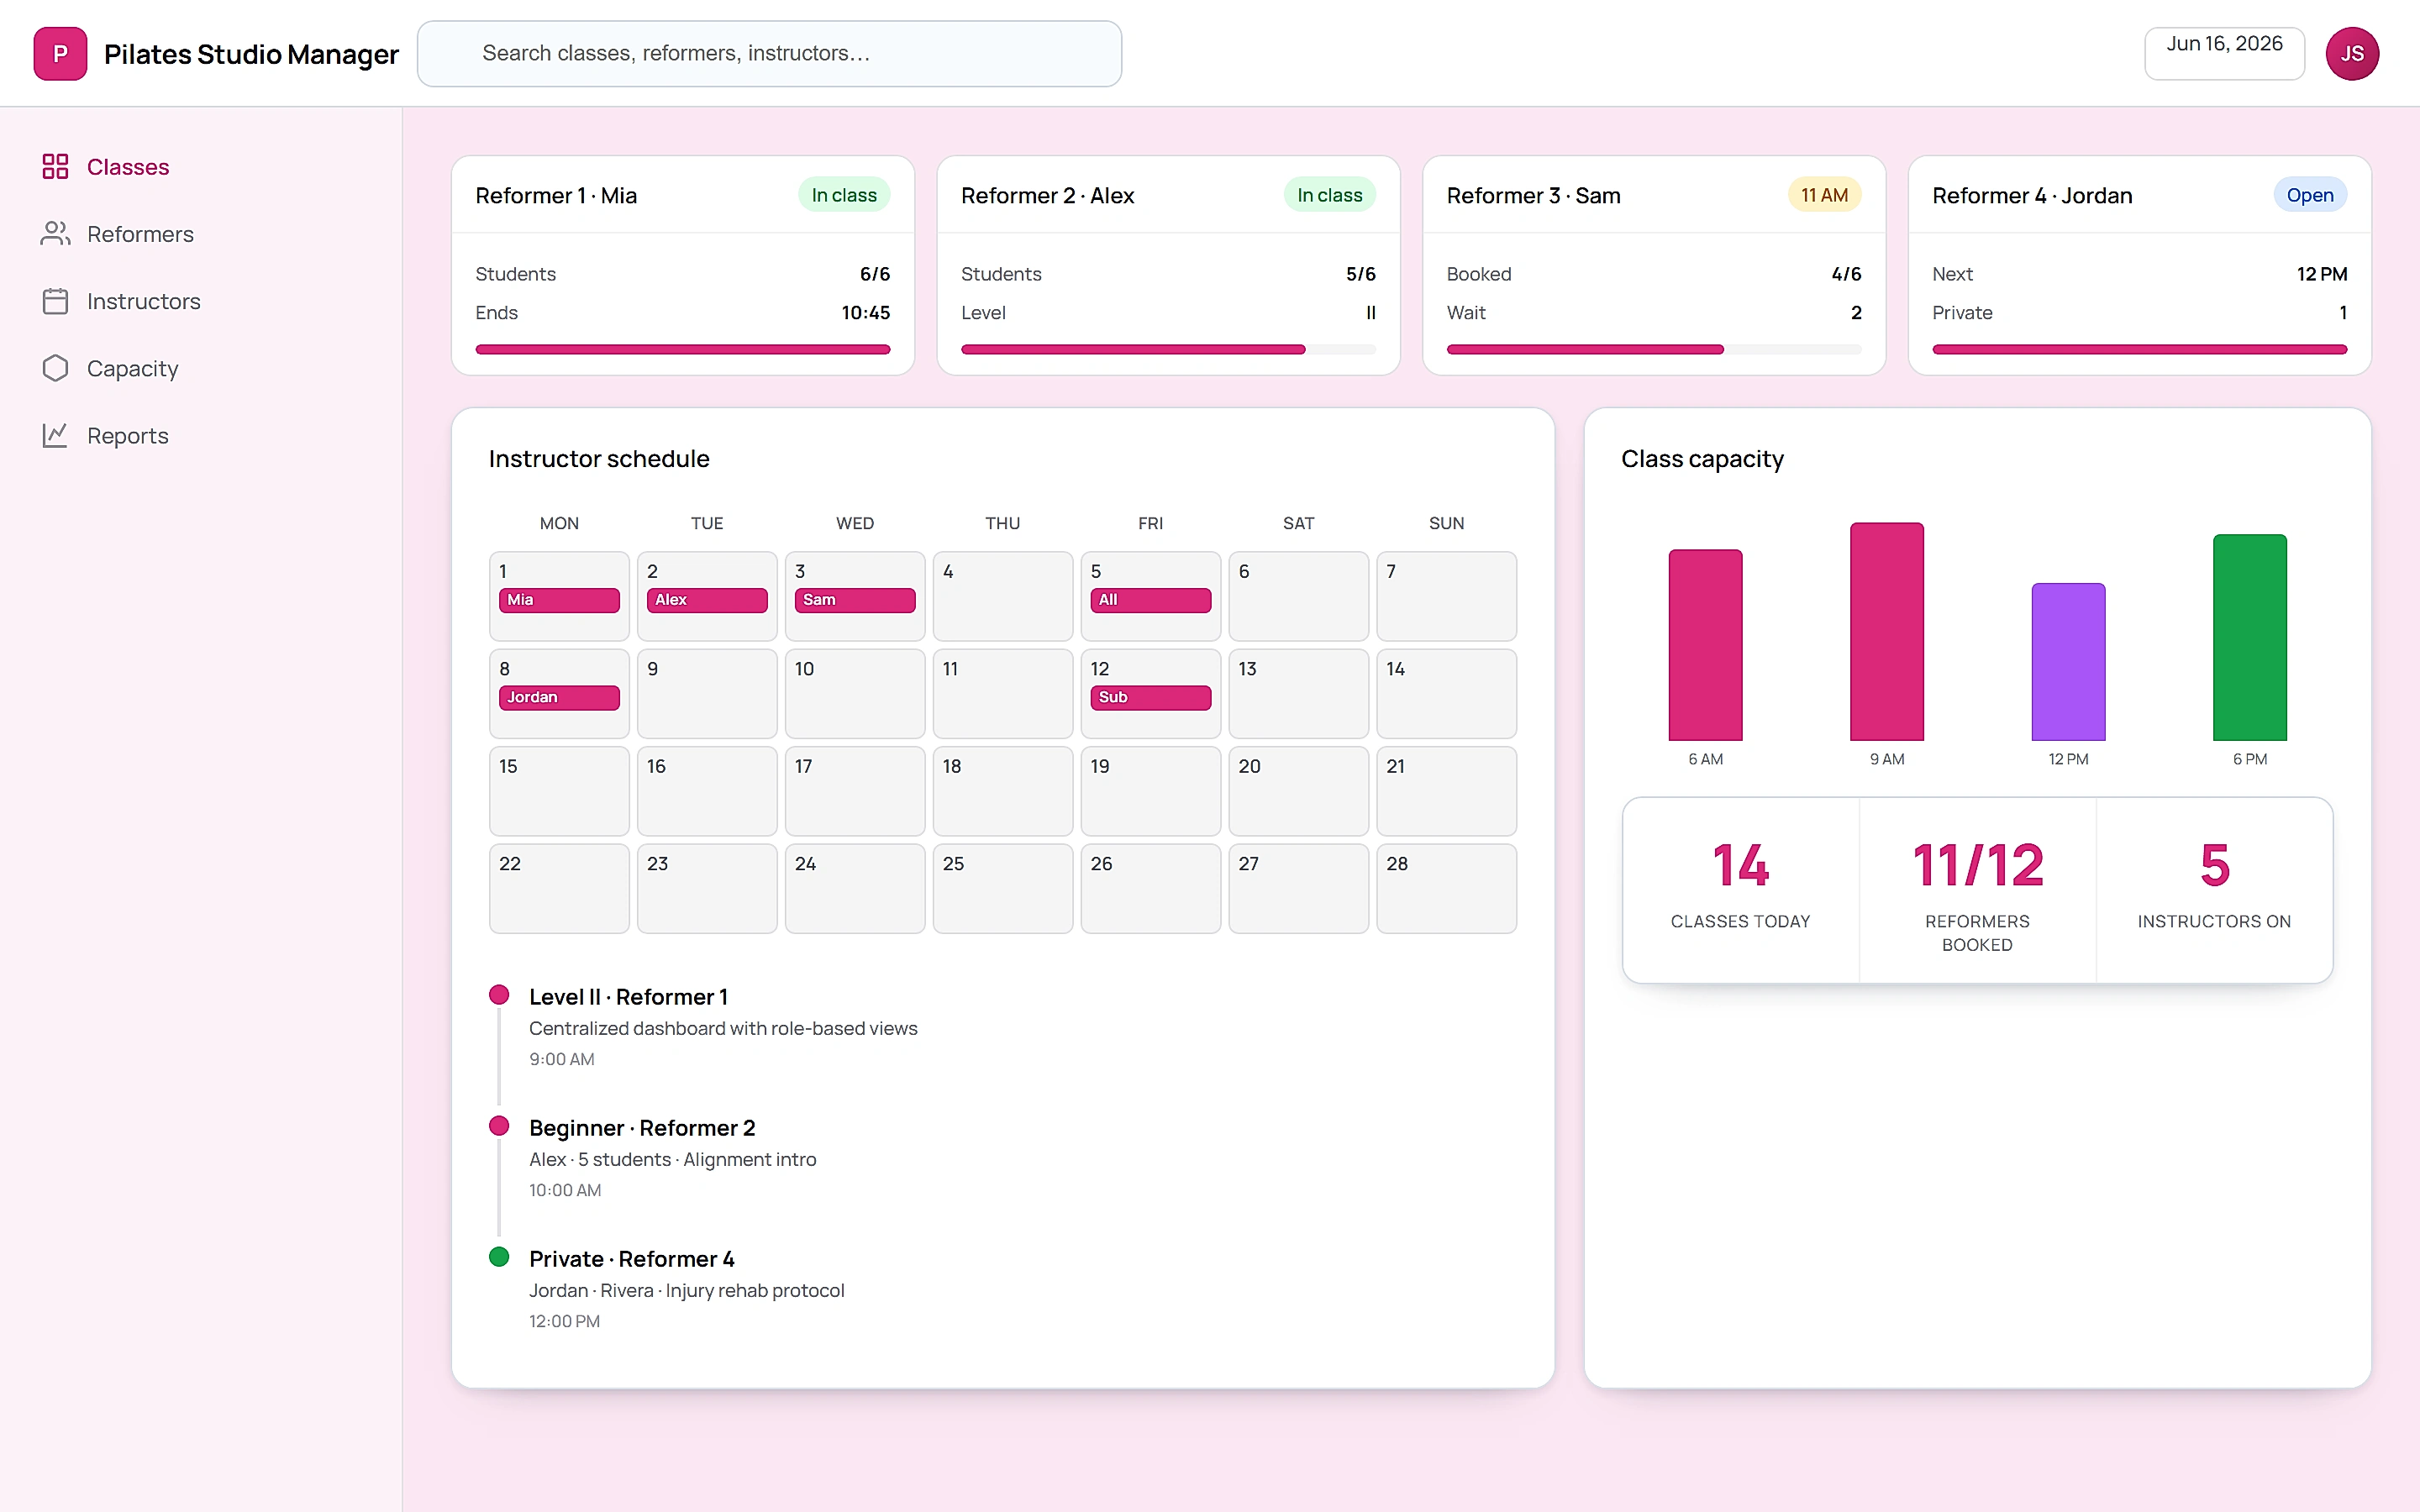Click the Reformer 4 progress bar

tap(2139, 349)
